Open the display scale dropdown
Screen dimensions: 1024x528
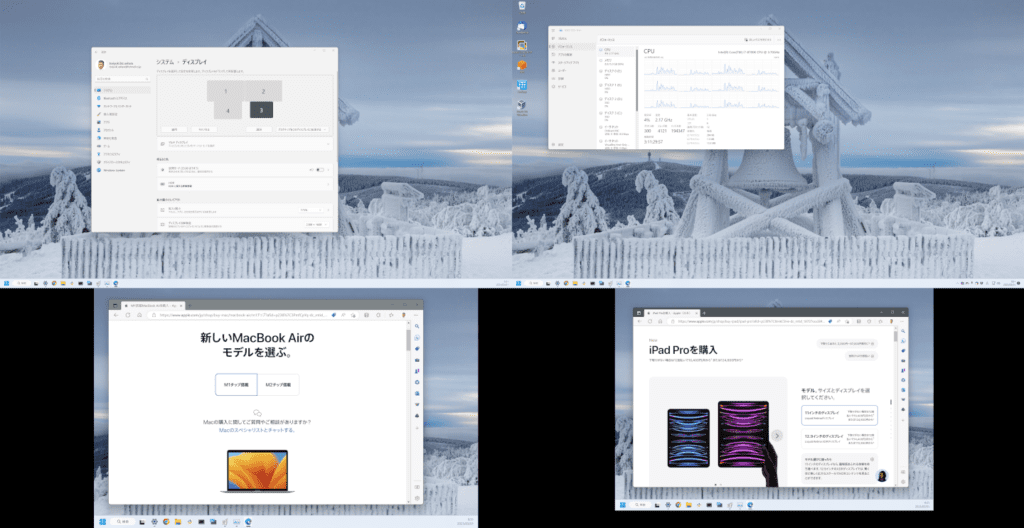[311, 210]
